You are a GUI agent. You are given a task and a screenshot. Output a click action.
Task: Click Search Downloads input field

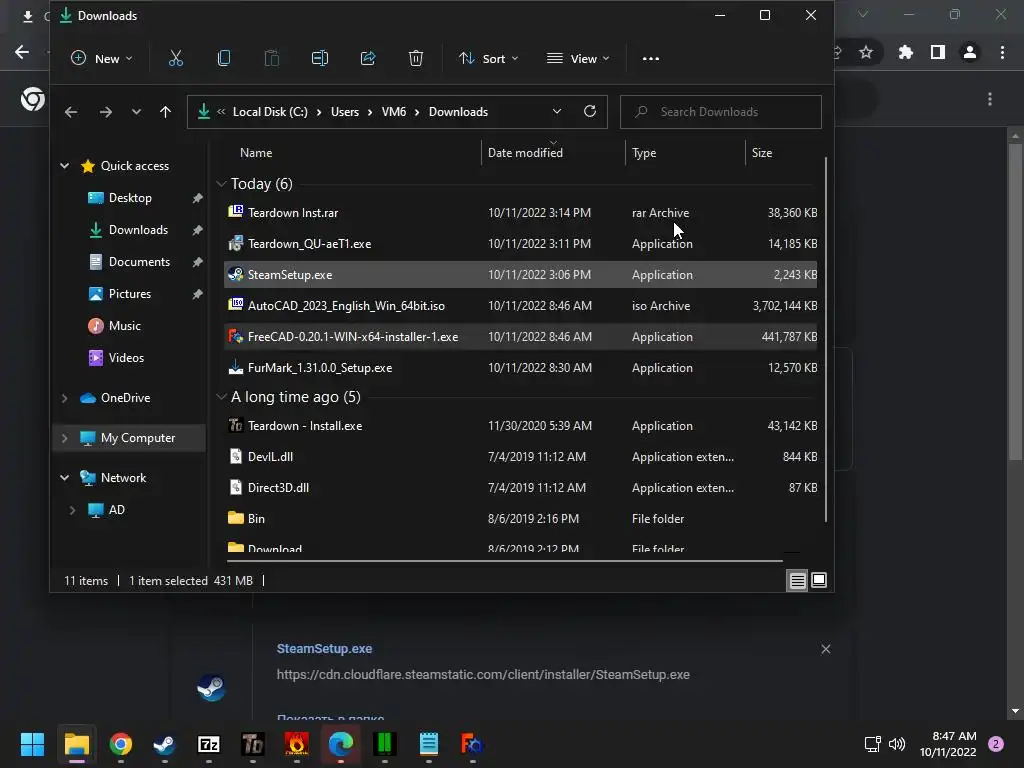[x=720, y=112]
